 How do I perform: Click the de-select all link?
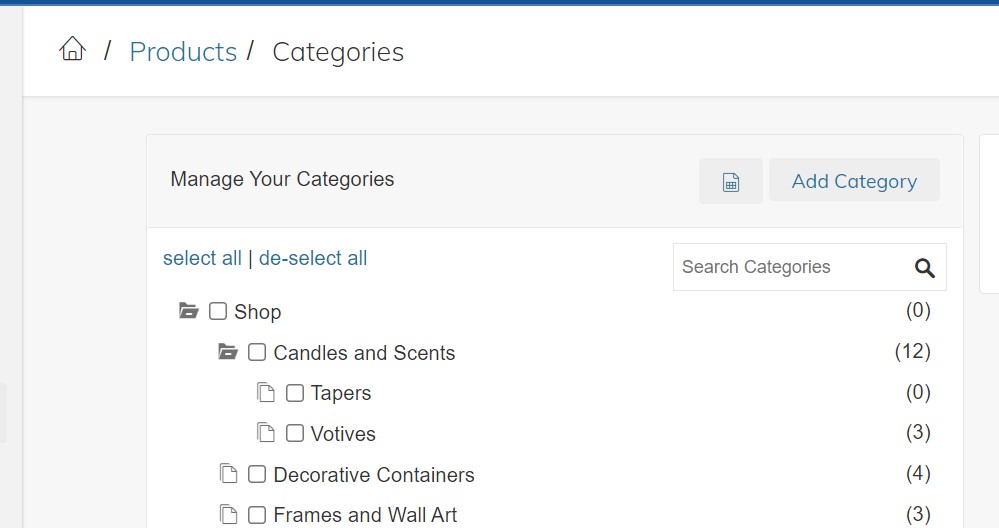(313, 258)
